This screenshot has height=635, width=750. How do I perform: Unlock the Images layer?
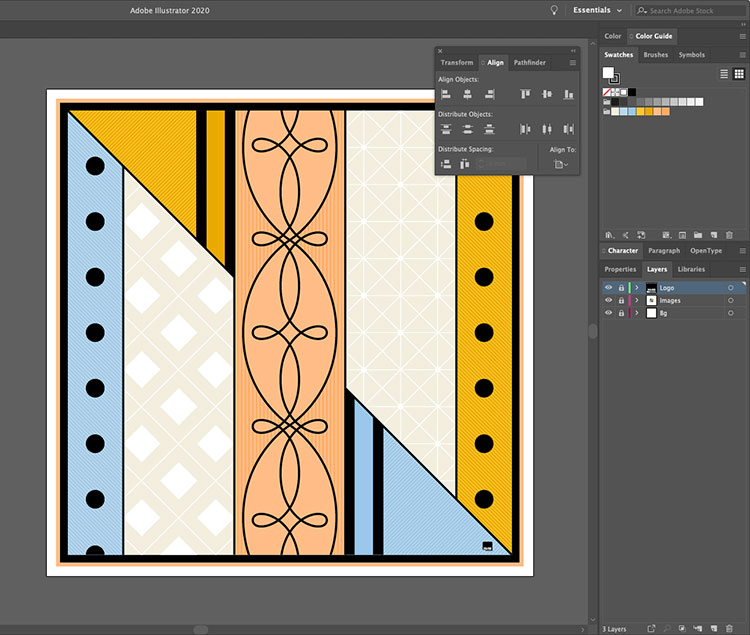pyautogui.click(x=621, y=300)
